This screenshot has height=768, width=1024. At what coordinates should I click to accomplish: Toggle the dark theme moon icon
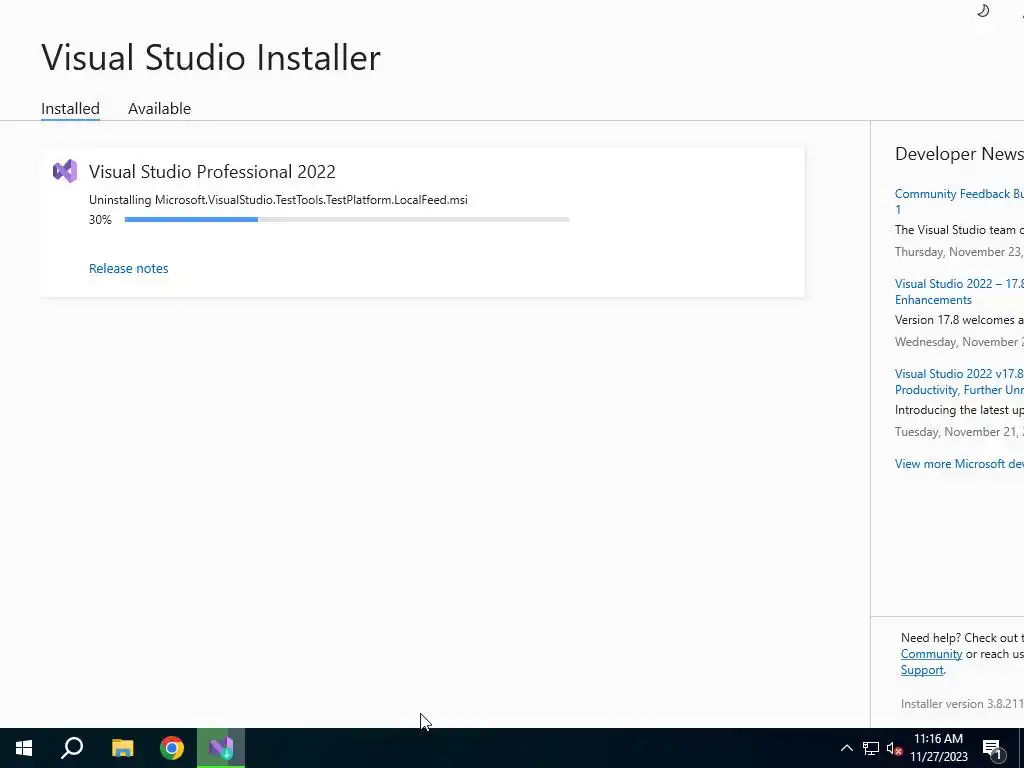tap(983, 11)
